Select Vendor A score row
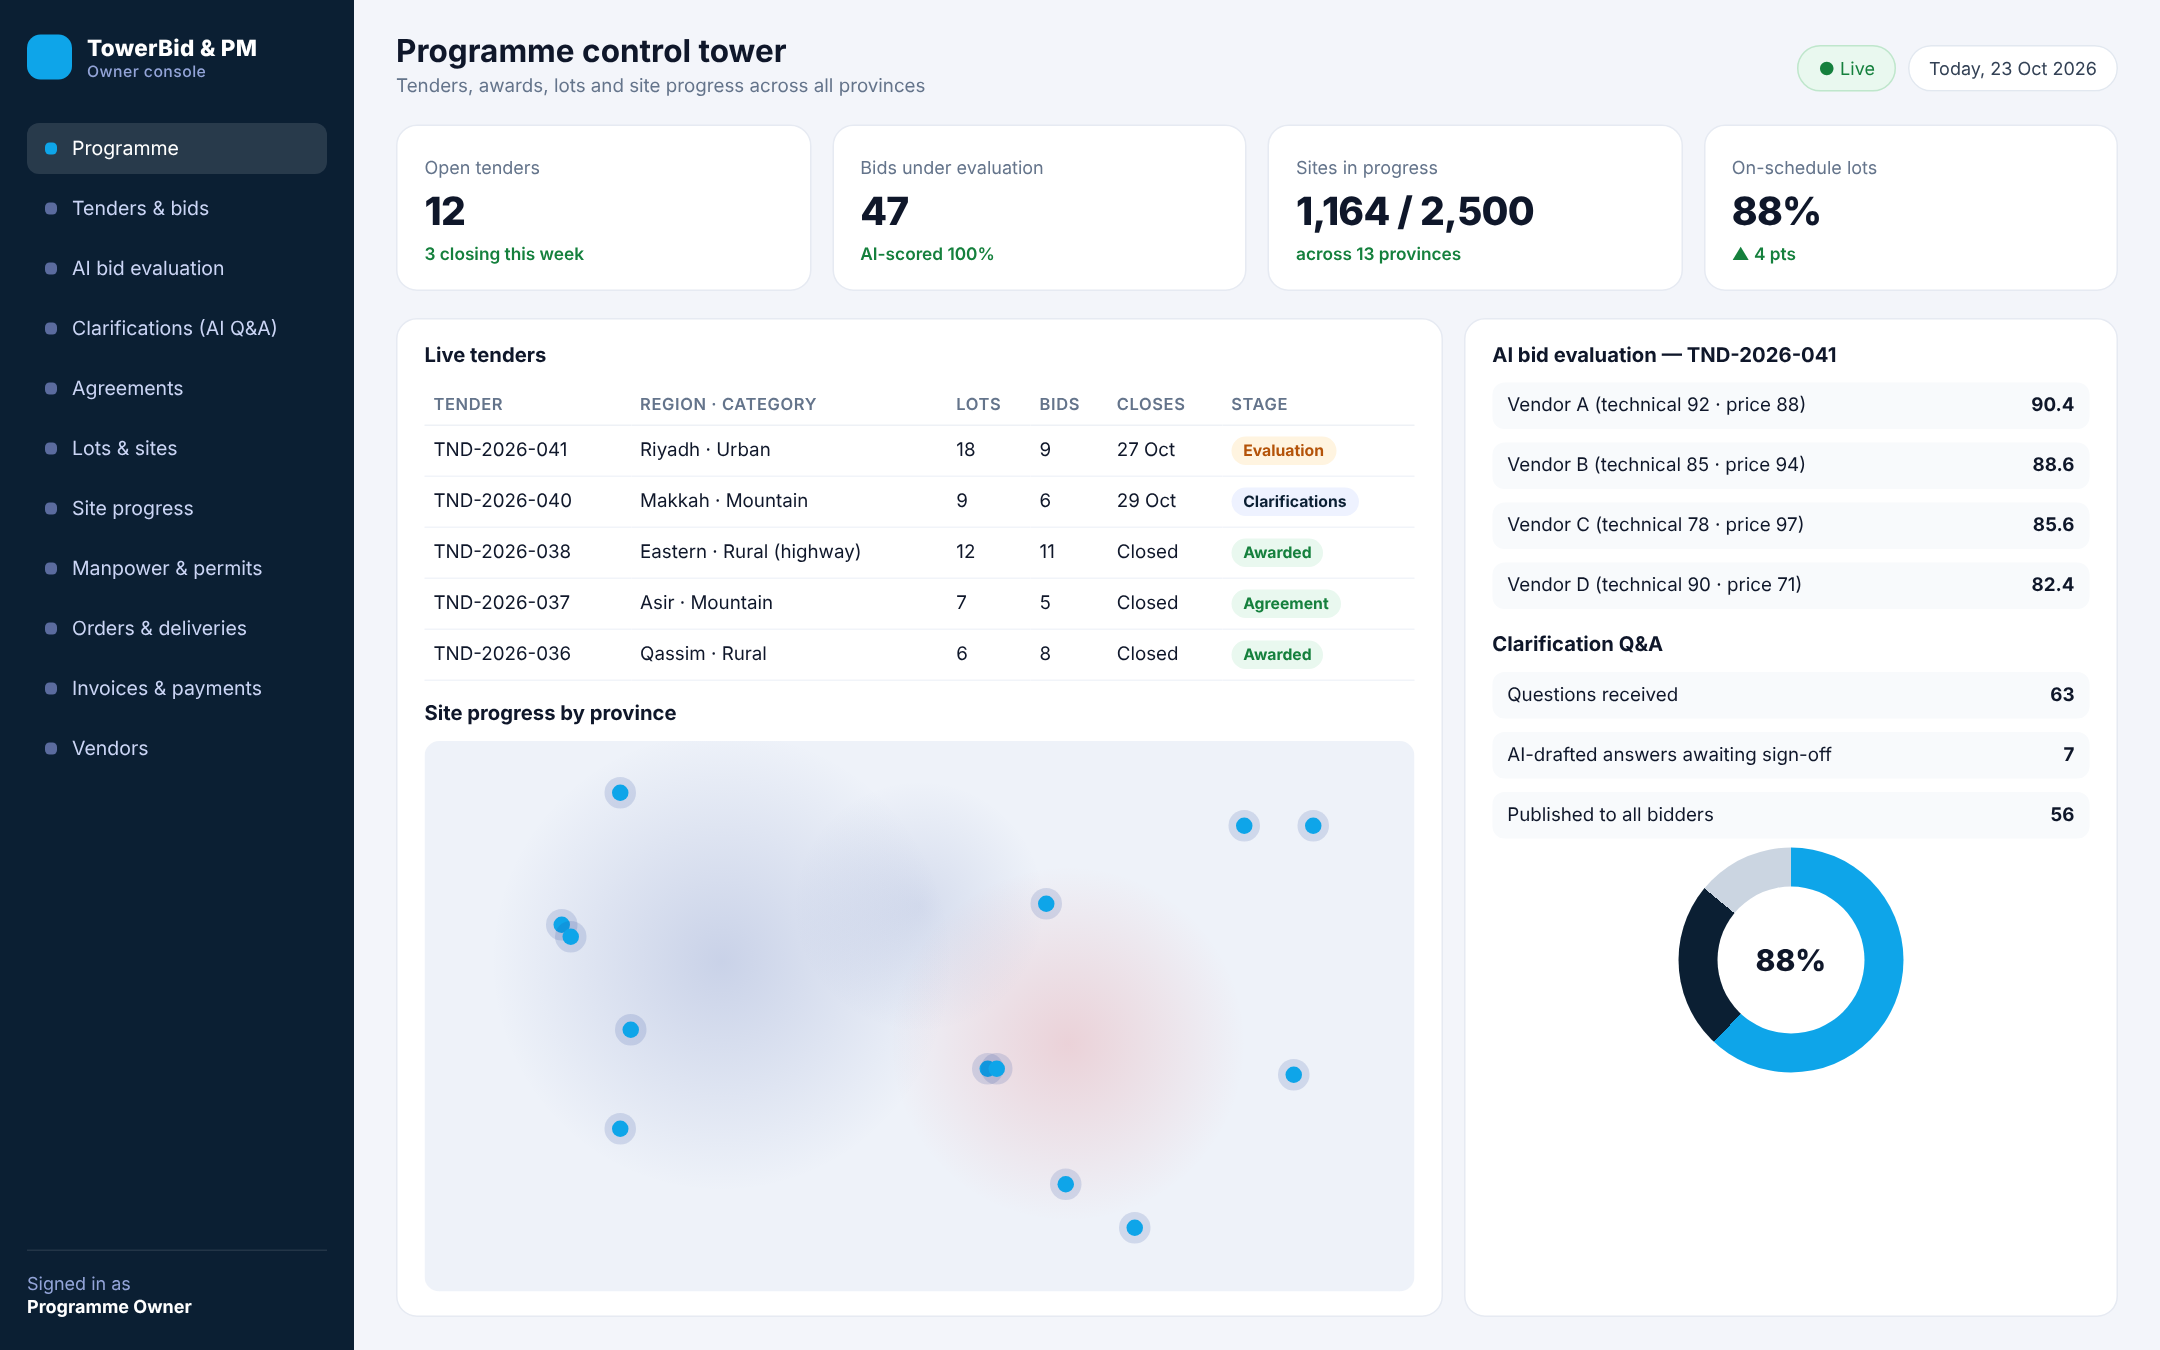The image size is (2160, 1350). click(1790, 405)
